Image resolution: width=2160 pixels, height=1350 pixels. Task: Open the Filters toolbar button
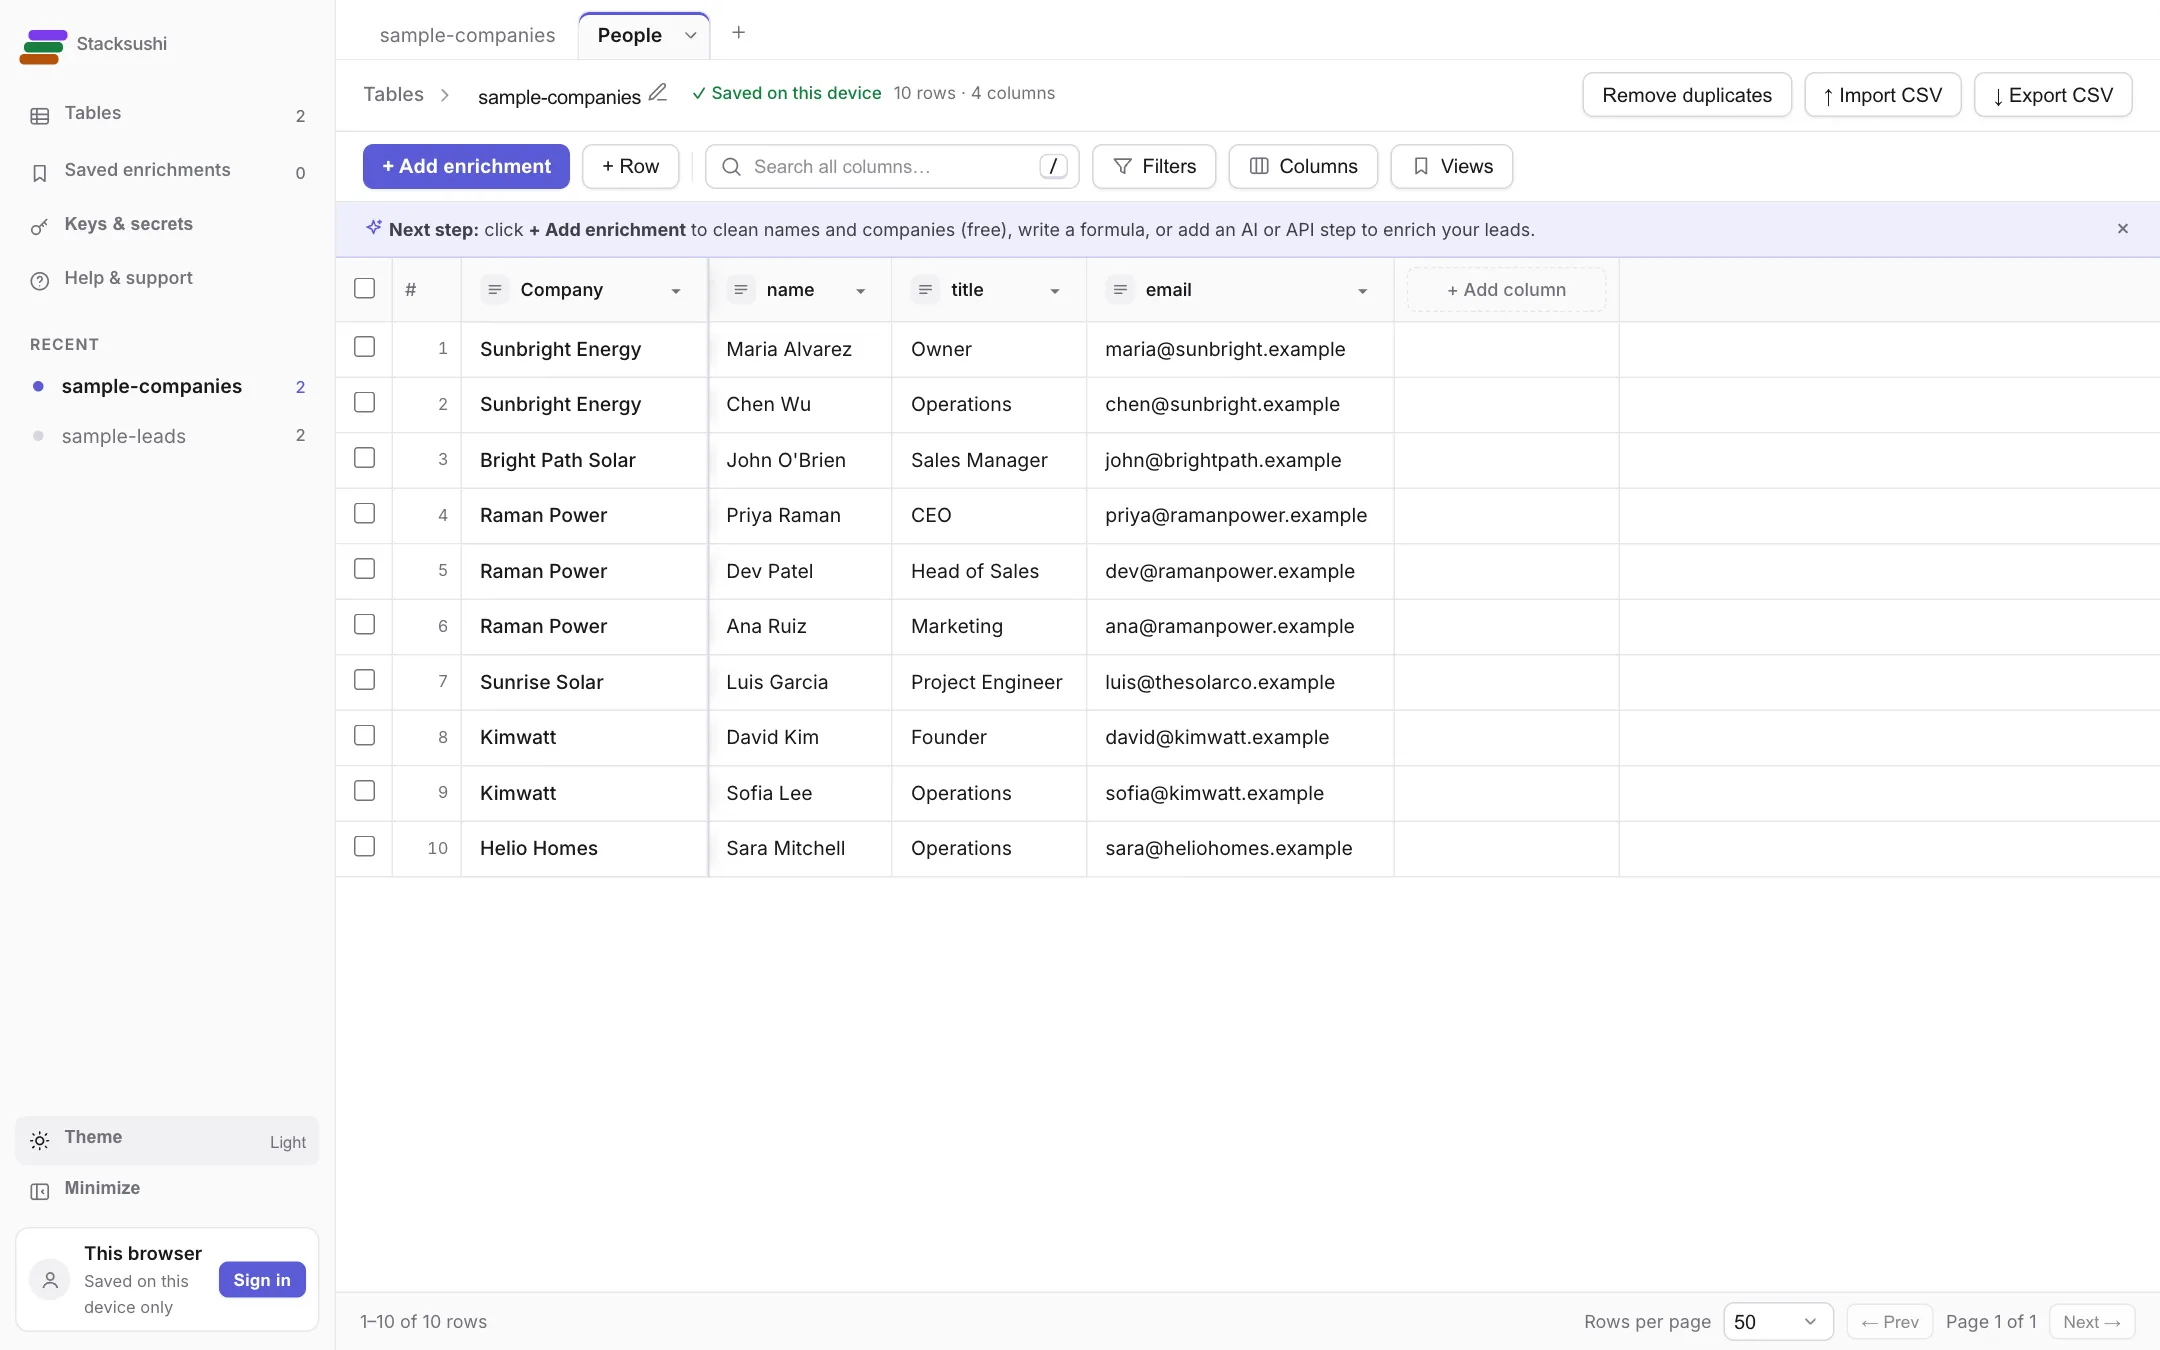pos(1154,166)
